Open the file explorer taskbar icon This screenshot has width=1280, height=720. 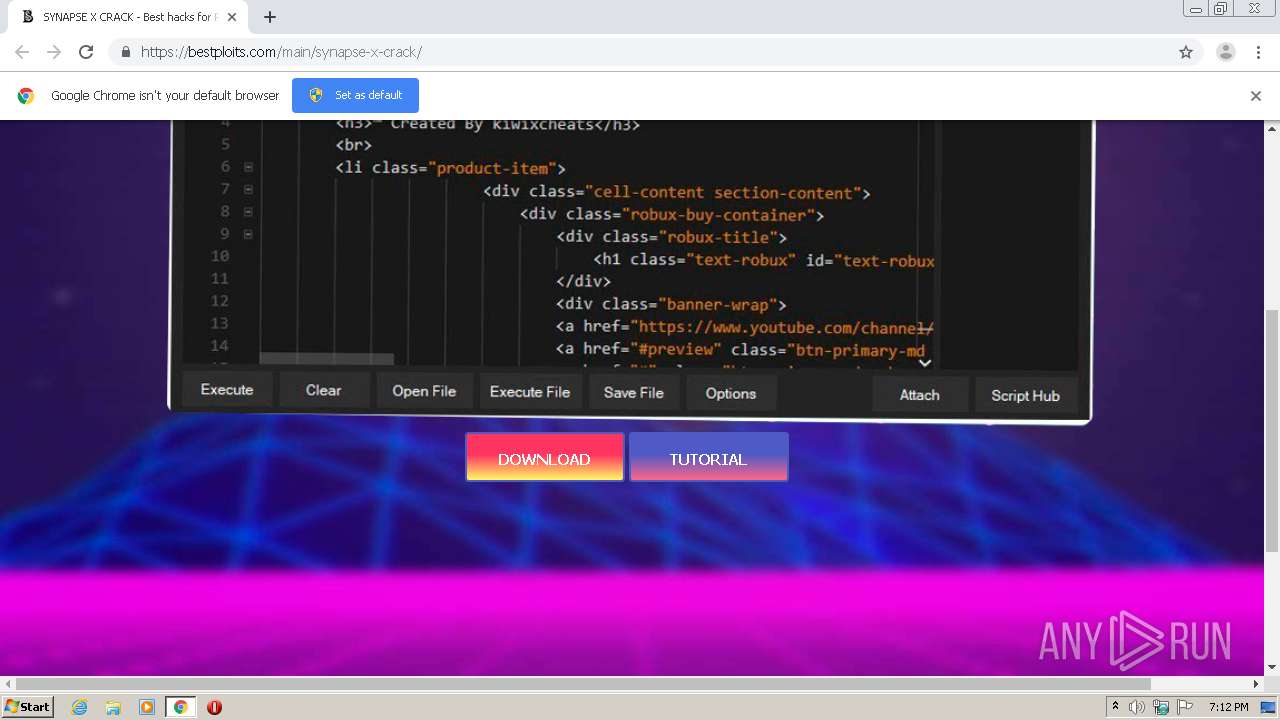pyautogui.click(x=113, y=707)
